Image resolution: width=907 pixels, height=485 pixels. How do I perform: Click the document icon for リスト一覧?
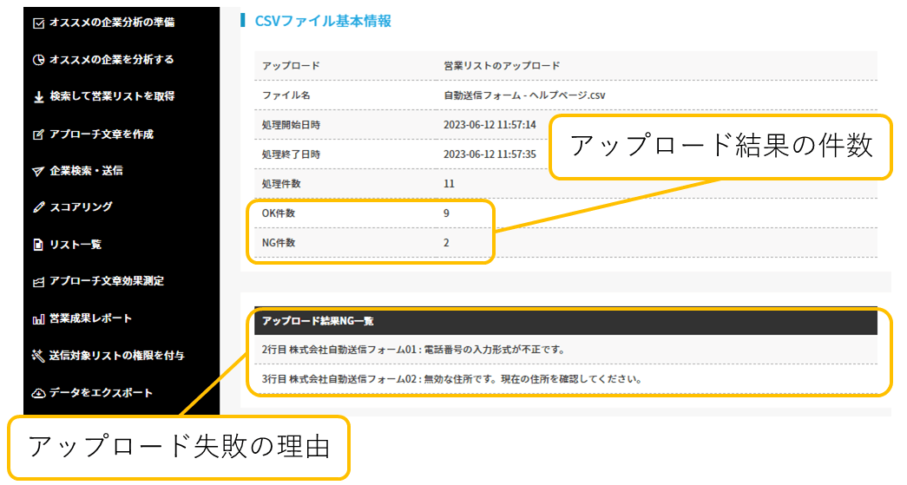click(x=39, y=245)
